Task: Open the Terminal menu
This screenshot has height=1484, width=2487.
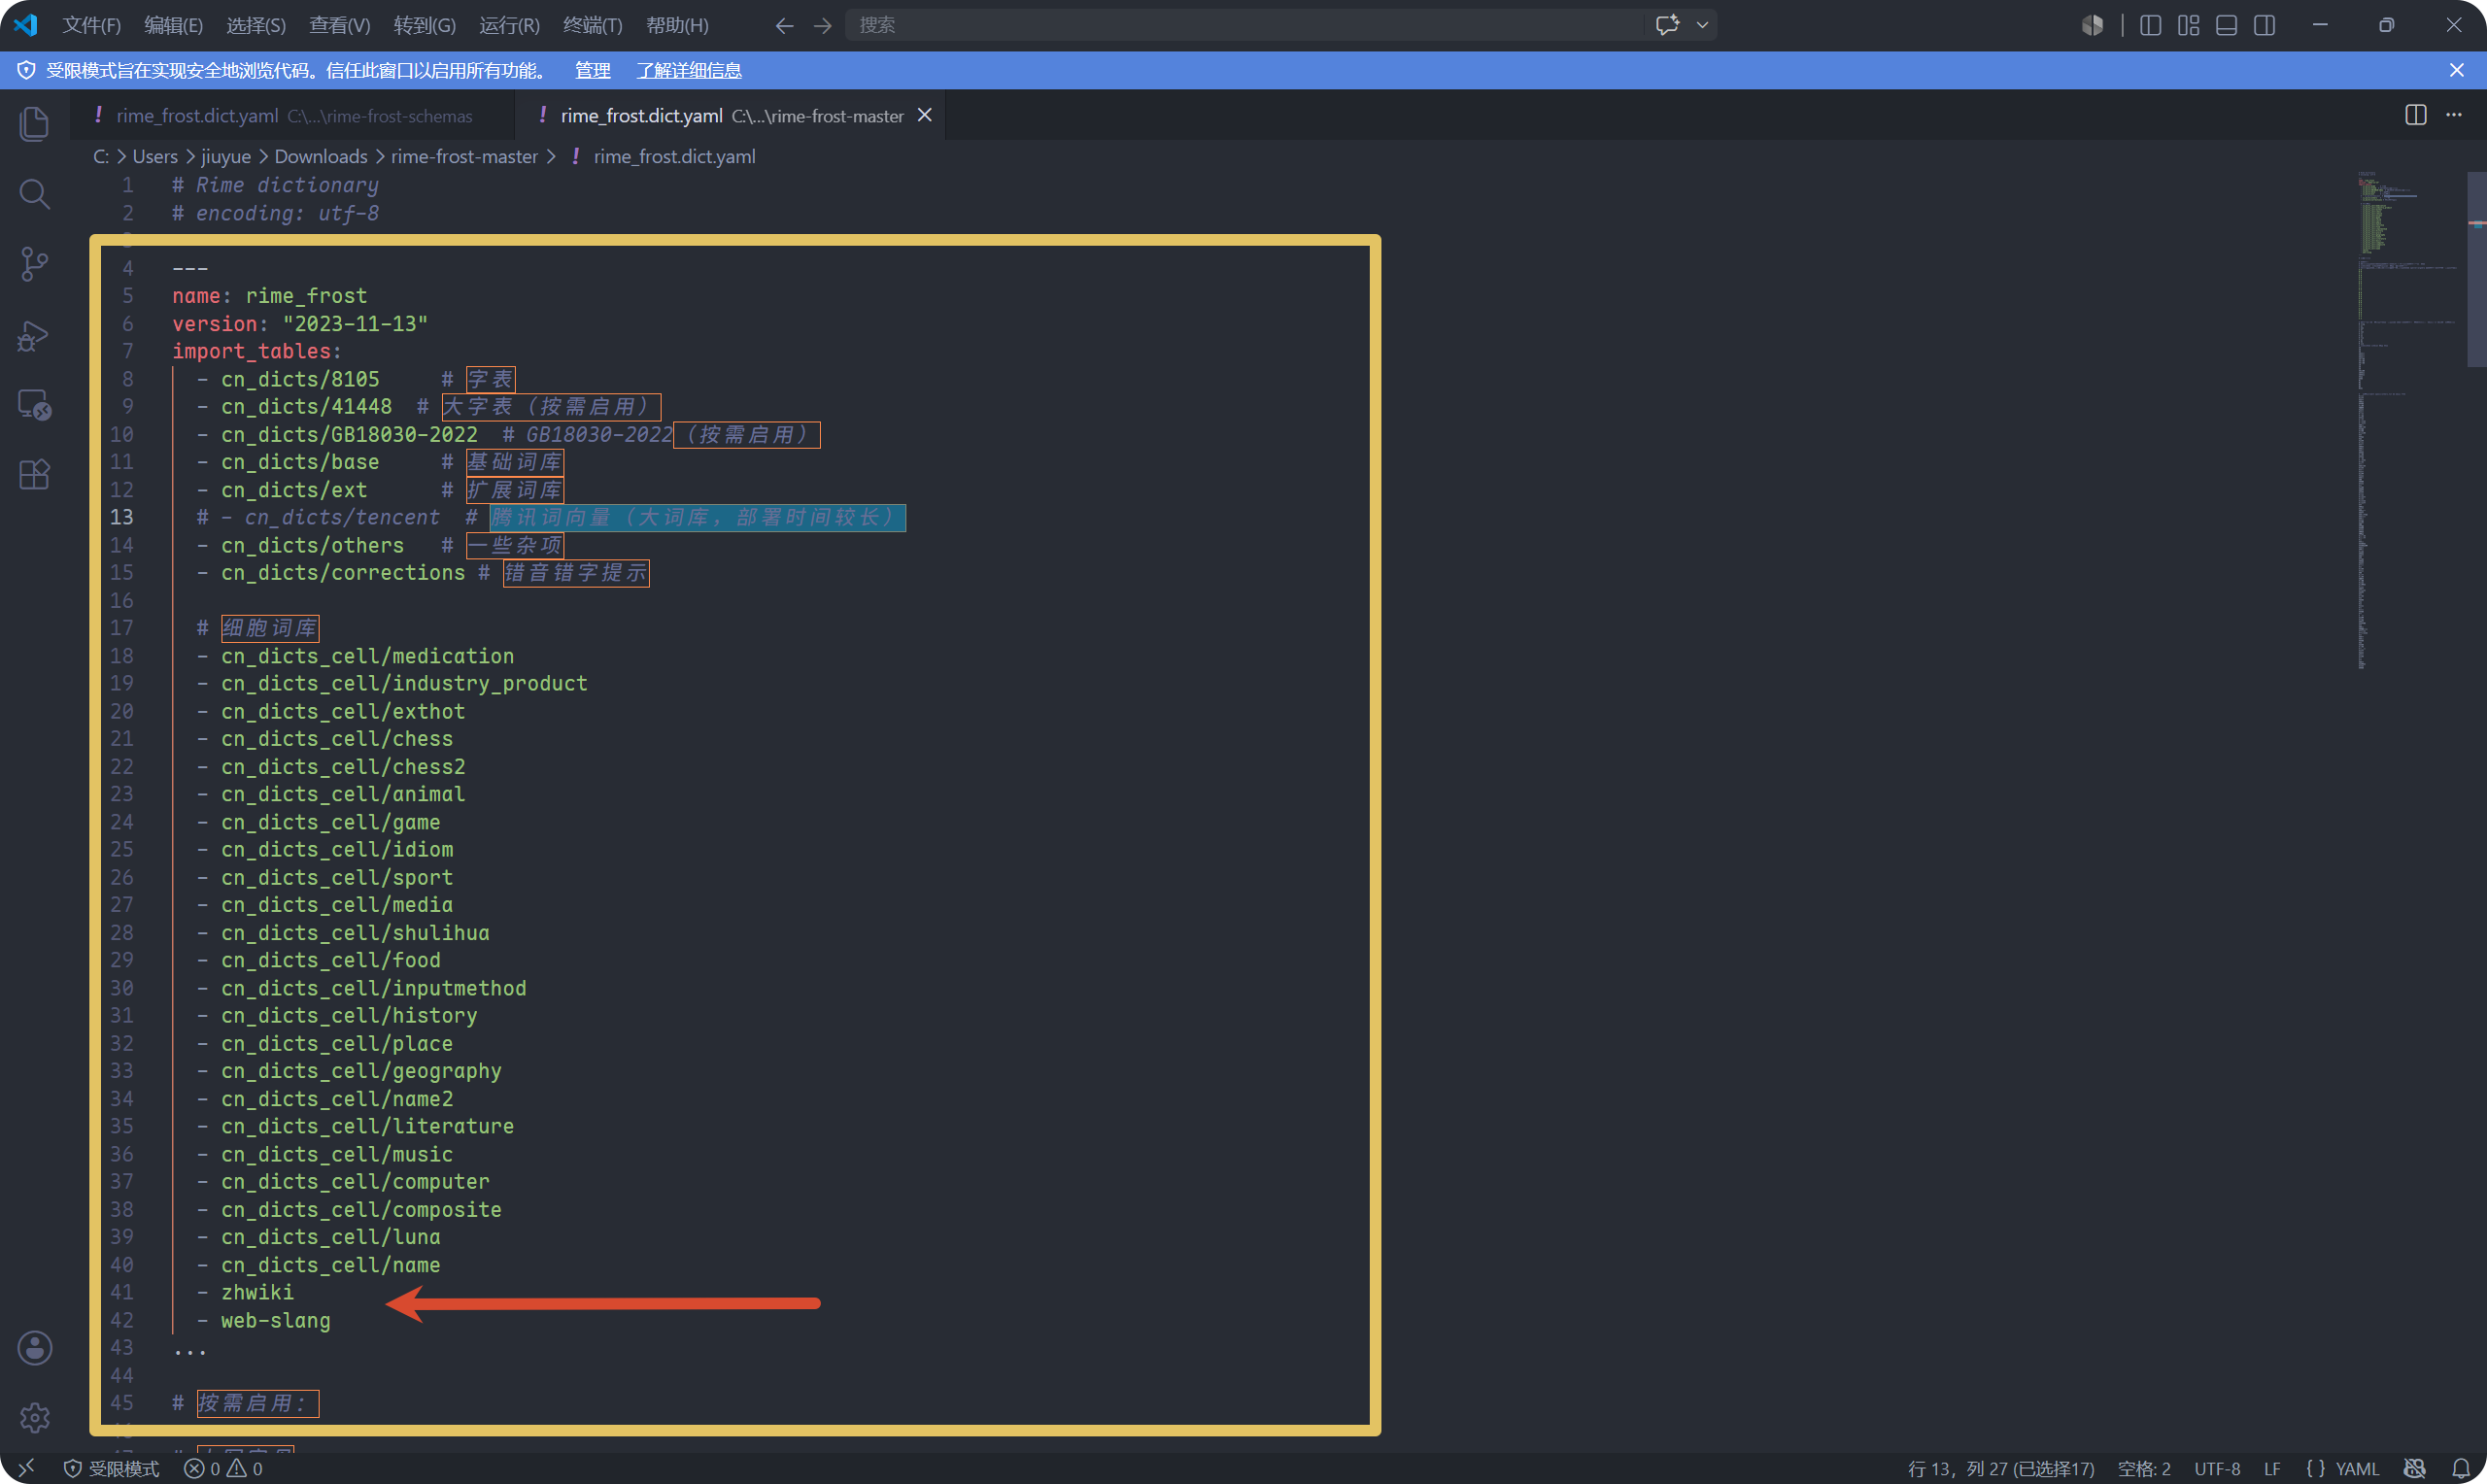Action: 592,25
